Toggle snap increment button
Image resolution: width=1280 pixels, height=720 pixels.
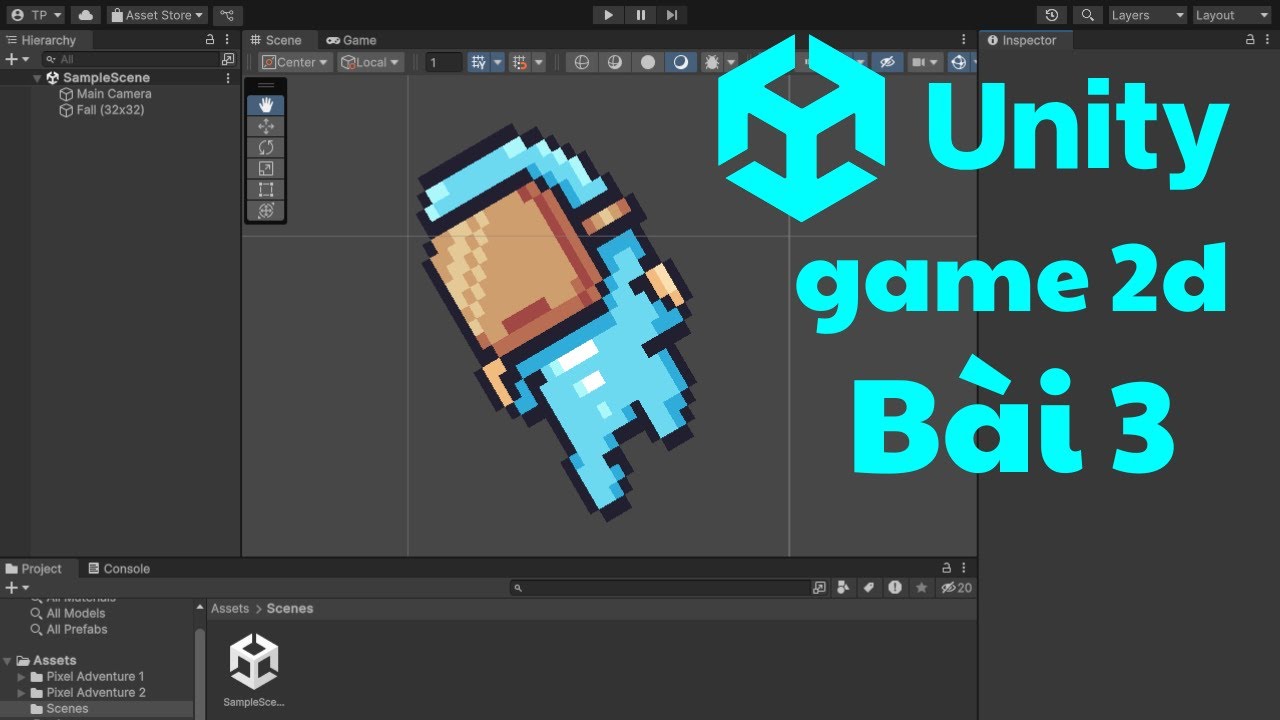pos(520,62)
